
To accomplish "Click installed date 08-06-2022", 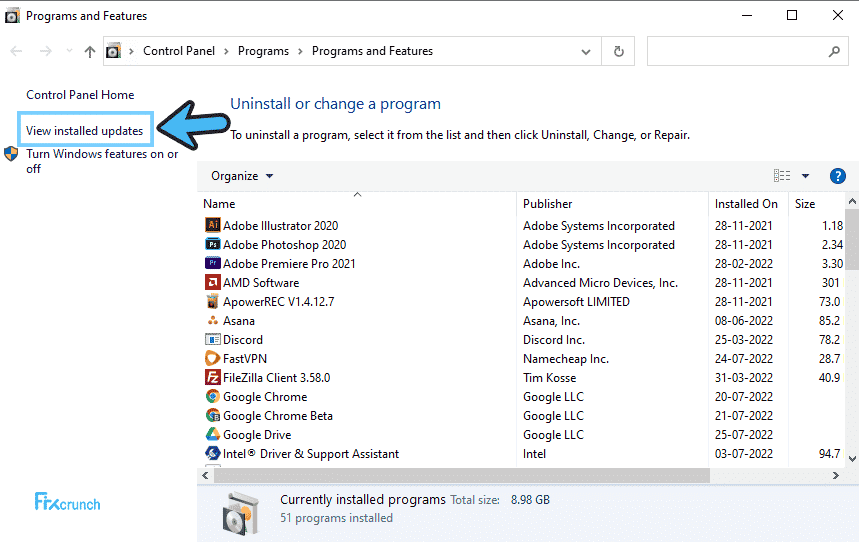I will pyautogui.click(x=743, y=321).
